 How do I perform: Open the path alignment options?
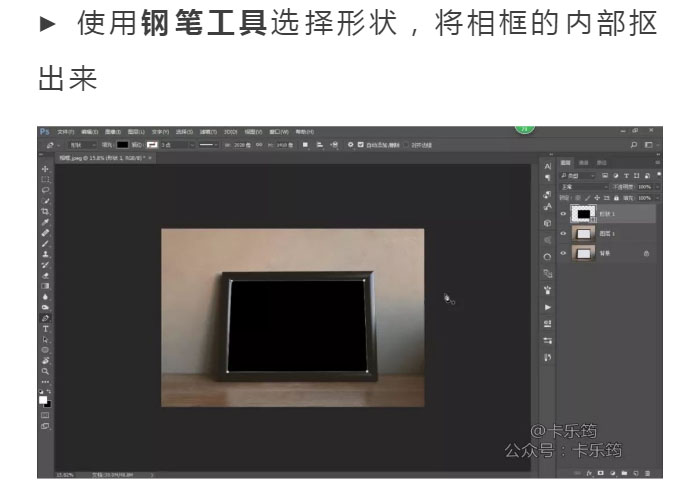320,145
